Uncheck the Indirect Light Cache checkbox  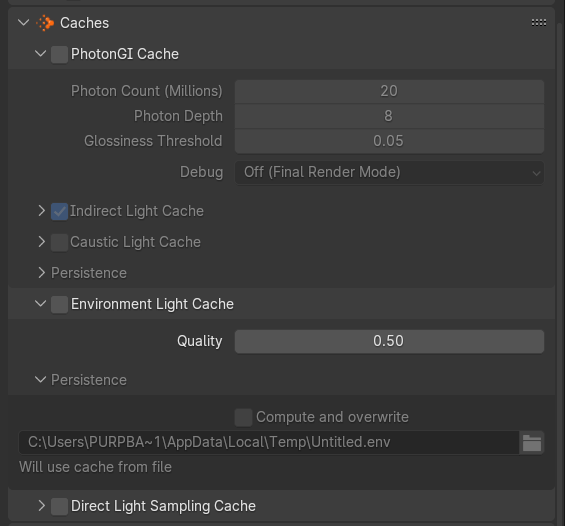pos(59,211)
